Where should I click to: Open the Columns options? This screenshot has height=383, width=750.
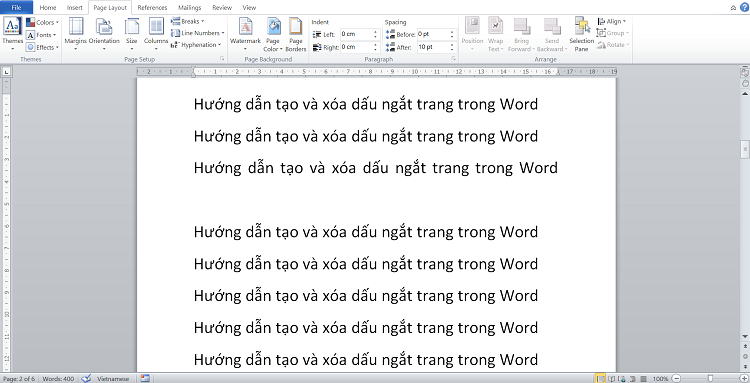pyautogui.click(x=156, y=34)
